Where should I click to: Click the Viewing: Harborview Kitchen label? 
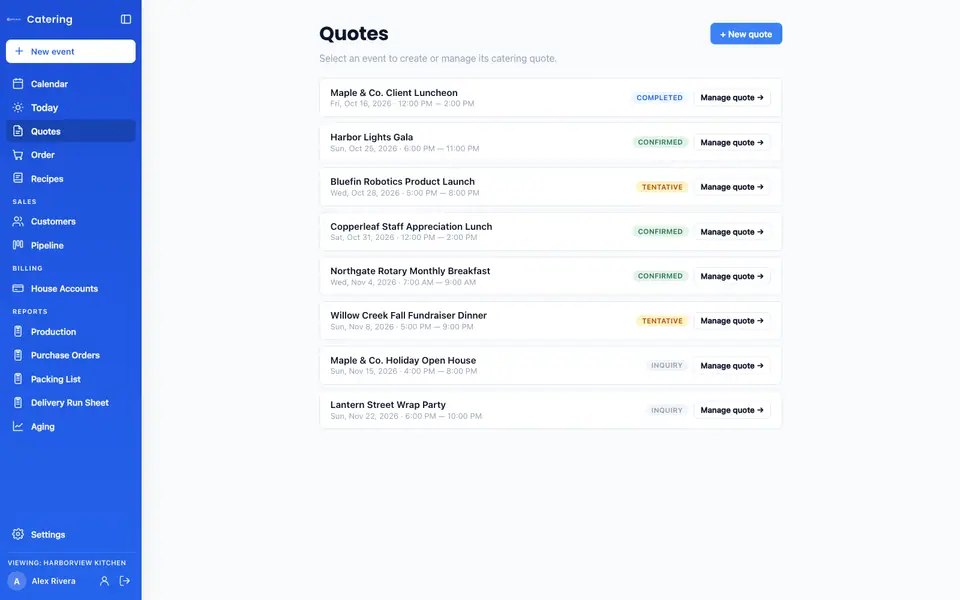(x=67, y=563)
